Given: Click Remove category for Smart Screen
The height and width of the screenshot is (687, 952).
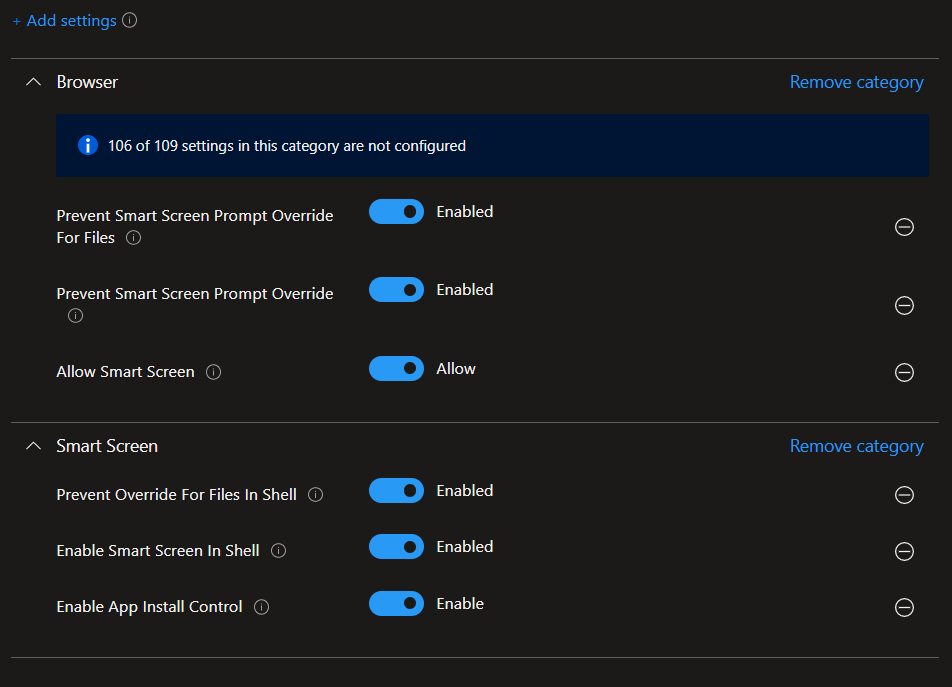Looking at the screenshot, I should click(x=856, y=446).
